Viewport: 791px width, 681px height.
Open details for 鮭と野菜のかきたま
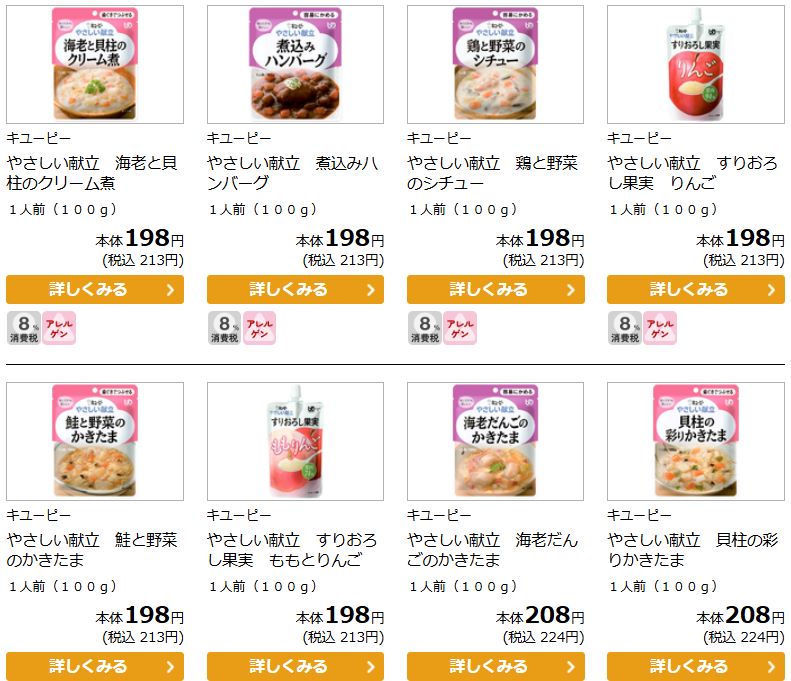pyautogui.click(x=95, y=666)
